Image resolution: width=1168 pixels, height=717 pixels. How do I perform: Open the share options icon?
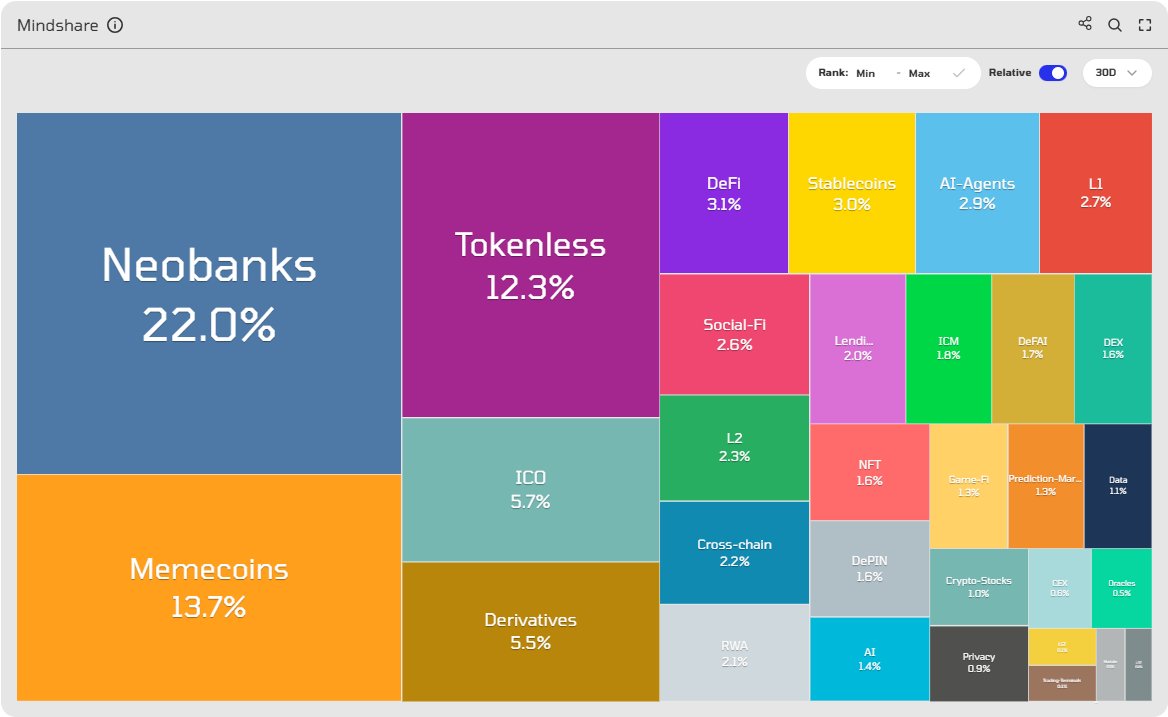pyautogui.click(x=1085, y=24)
